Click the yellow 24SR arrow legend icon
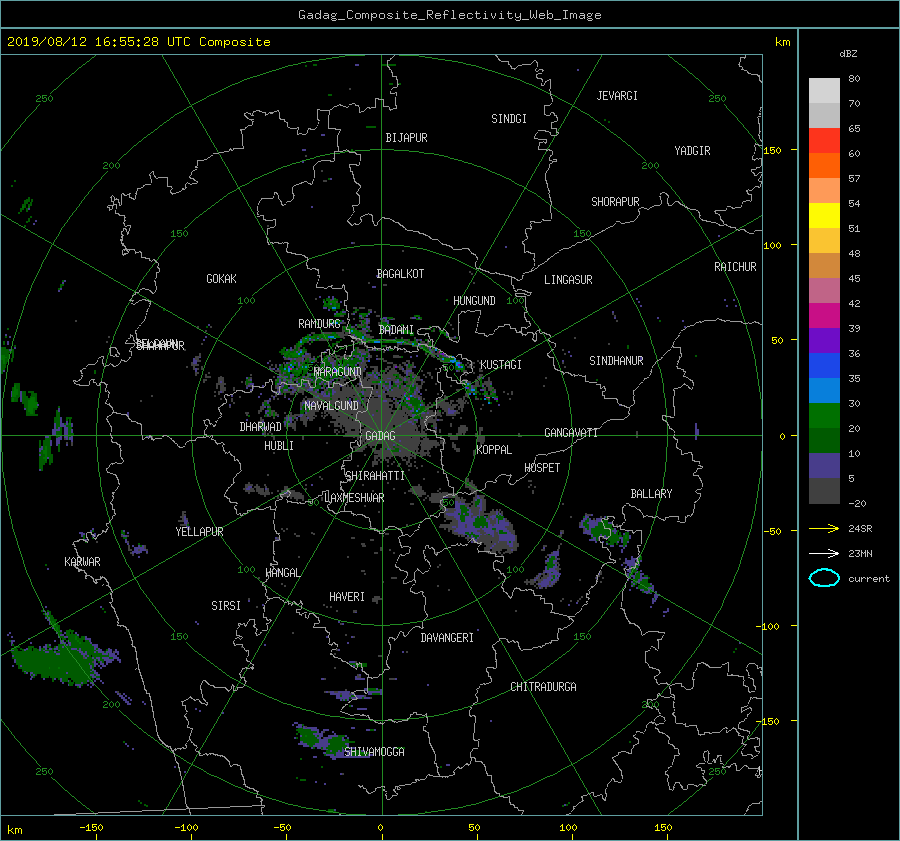The height and width of the screenshot is (841, 900). [x=824, y=528]
